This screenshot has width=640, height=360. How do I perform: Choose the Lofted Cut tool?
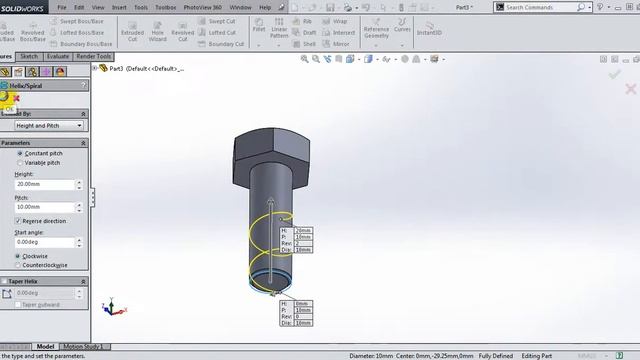click(217, 33)
